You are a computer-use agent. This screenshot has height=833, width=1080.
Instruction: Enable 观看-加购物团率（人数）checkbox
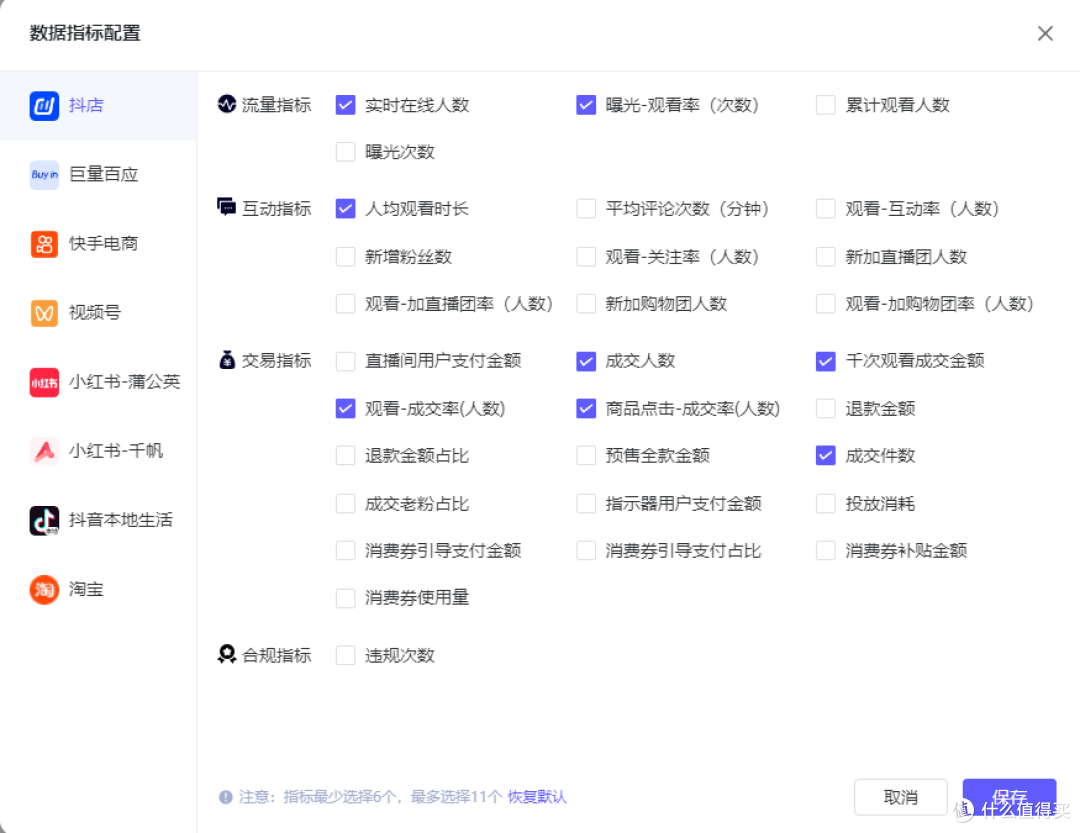(x=826, y=303)
